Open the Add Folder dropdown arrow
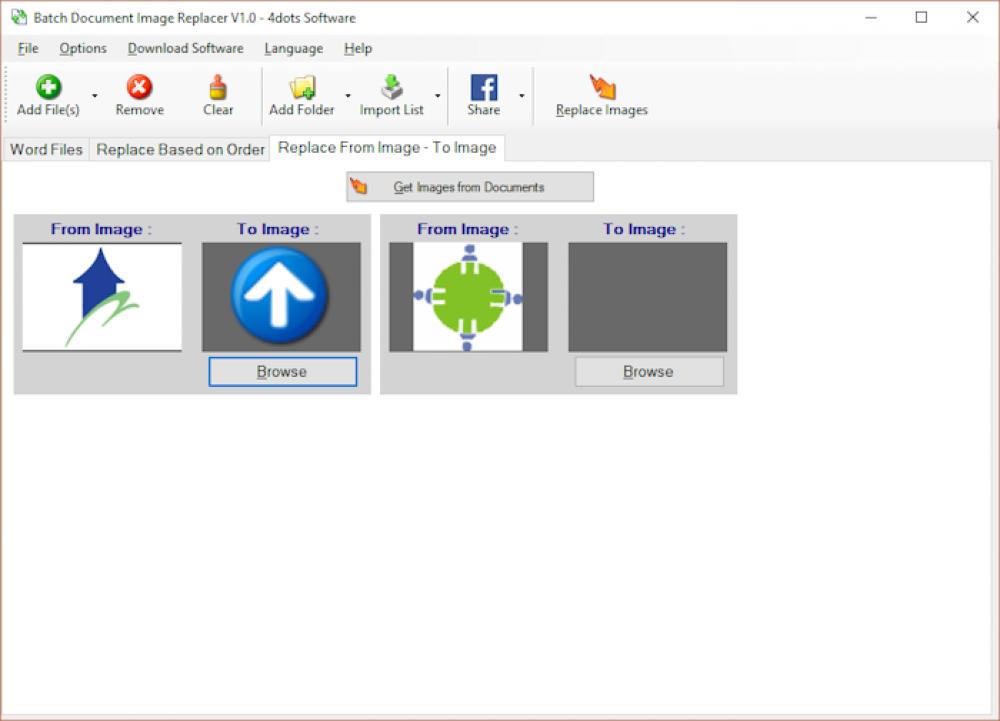The image size is (1000, 721). (x=348, y=95)
